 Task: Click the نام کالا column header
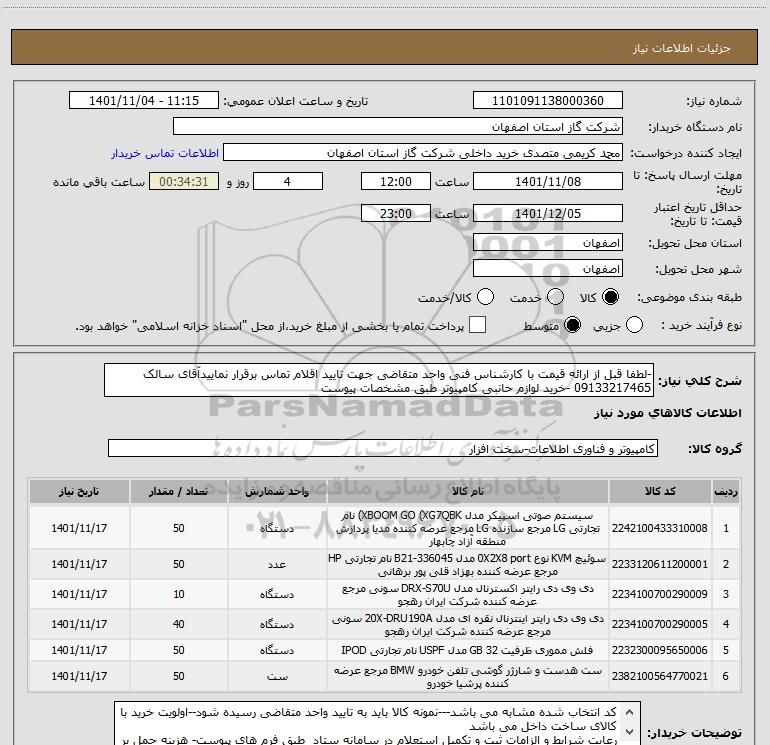(468, 492)
